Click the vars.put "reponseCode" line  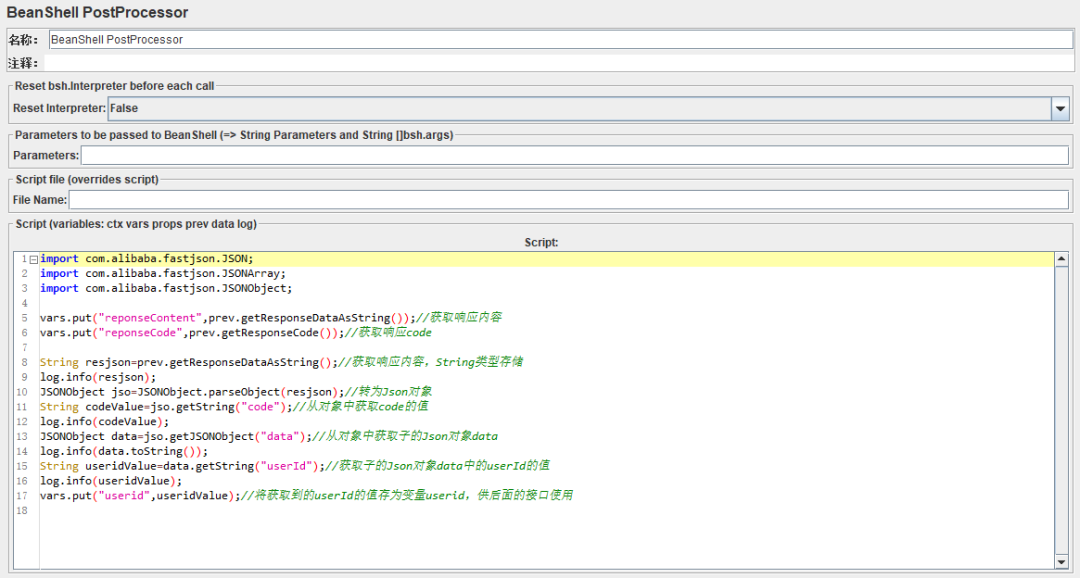click(x=190, y=332)
